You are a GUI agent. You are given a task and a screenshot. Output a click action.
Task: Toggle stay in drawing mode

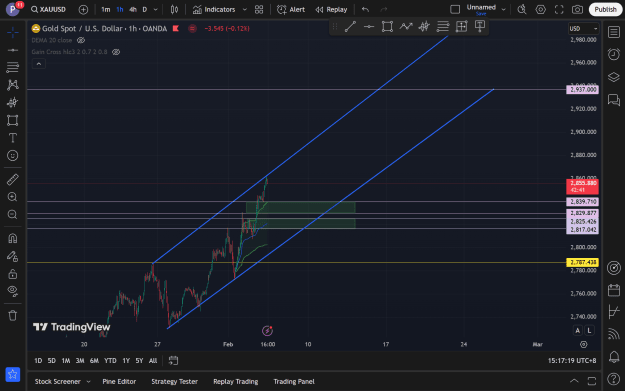(12, 256)
